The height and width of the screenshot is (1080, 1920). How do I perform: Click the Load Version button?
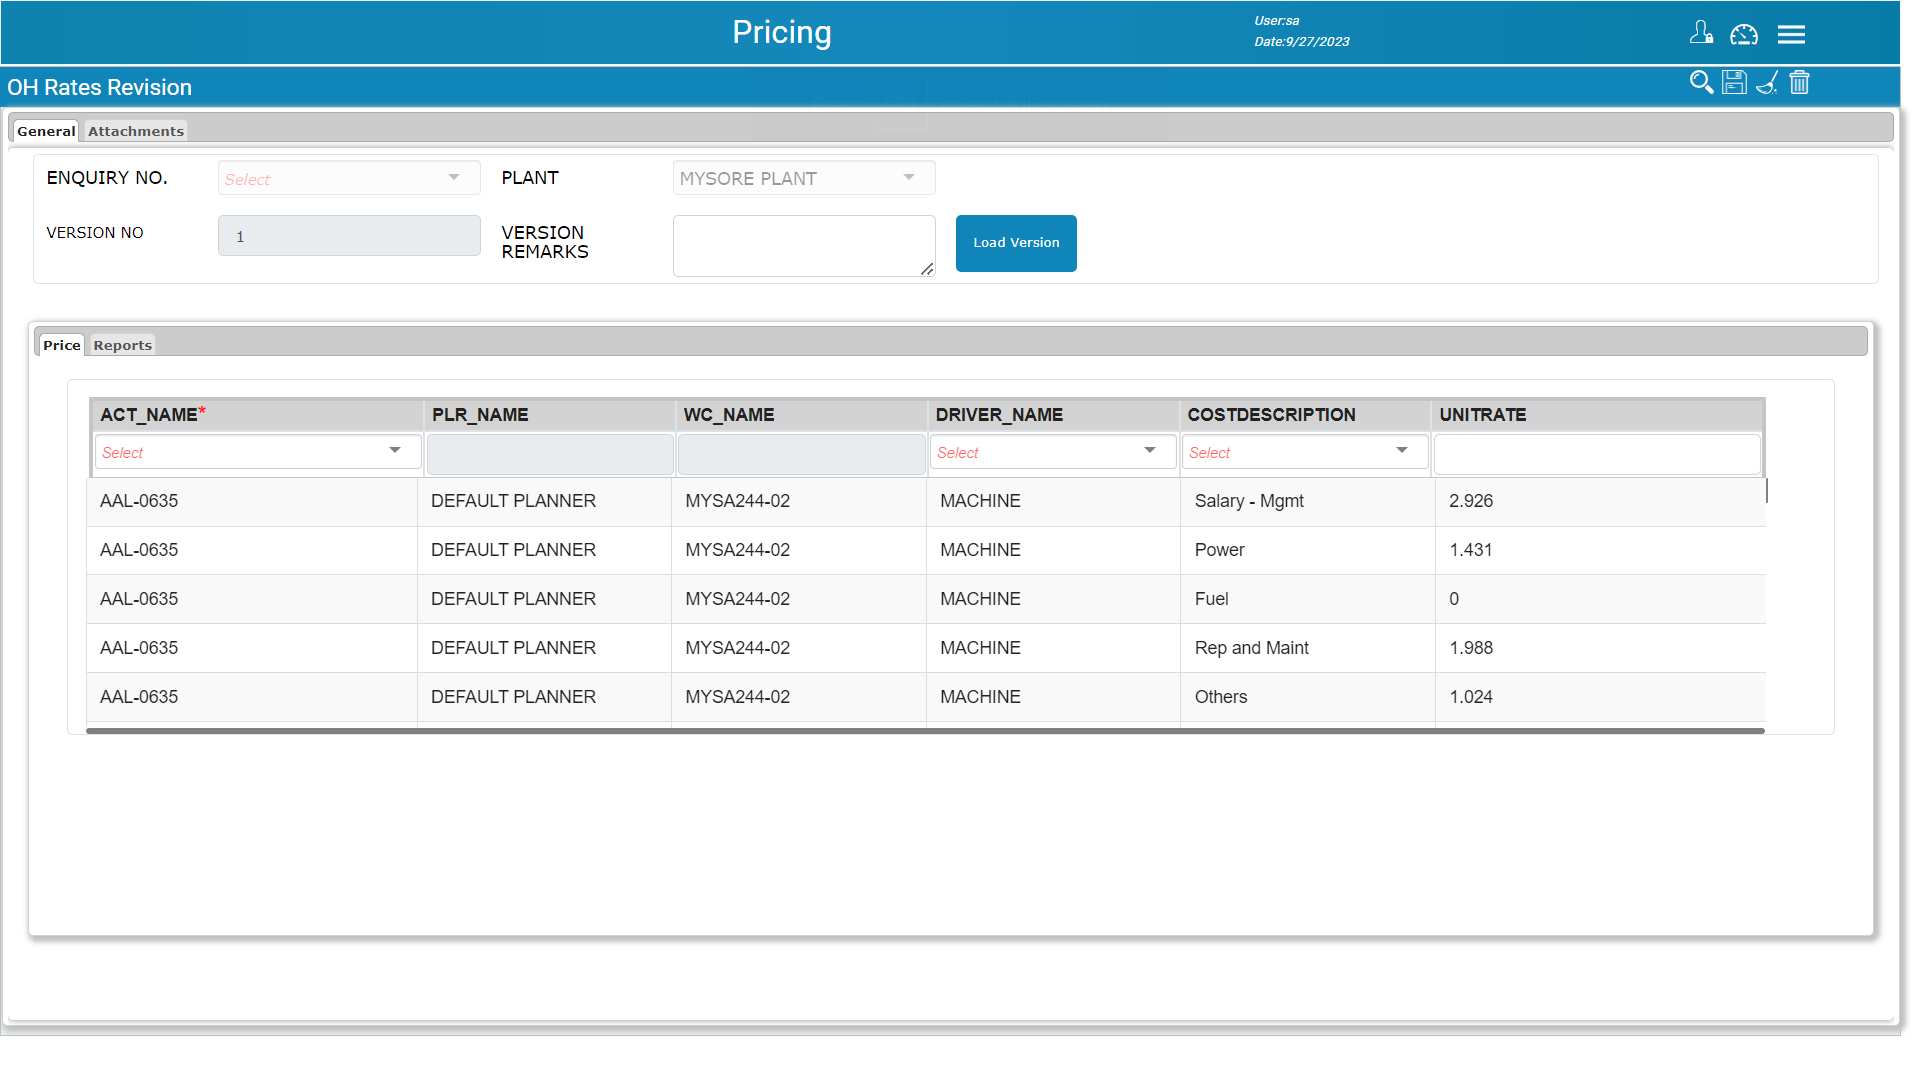[1016, 243]
